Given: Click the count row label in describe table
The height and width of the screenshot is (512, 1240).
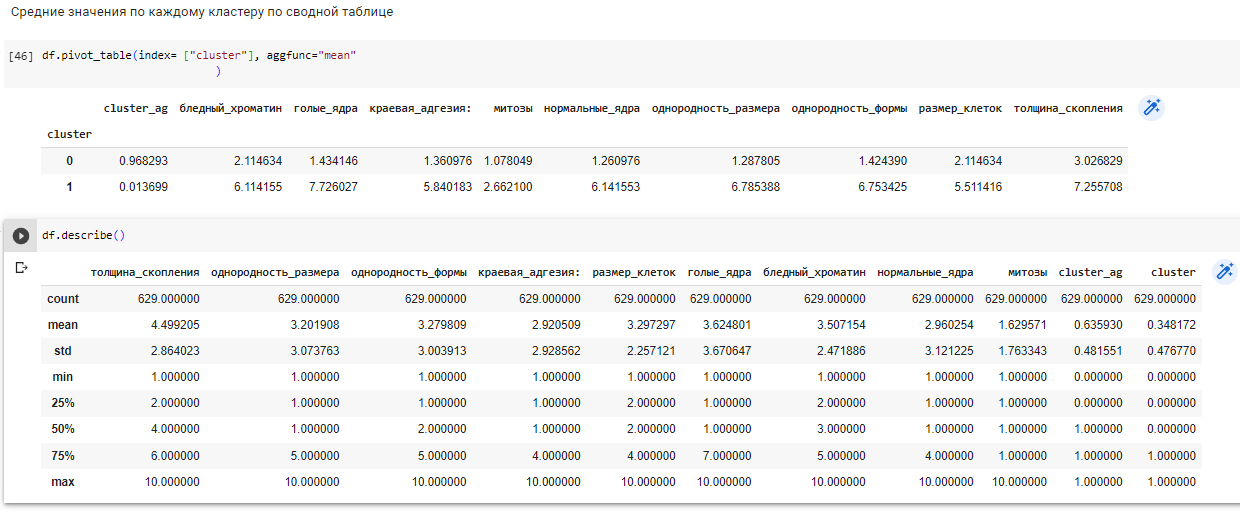Looking at the screenshot, I should click(x=63, y=299).
